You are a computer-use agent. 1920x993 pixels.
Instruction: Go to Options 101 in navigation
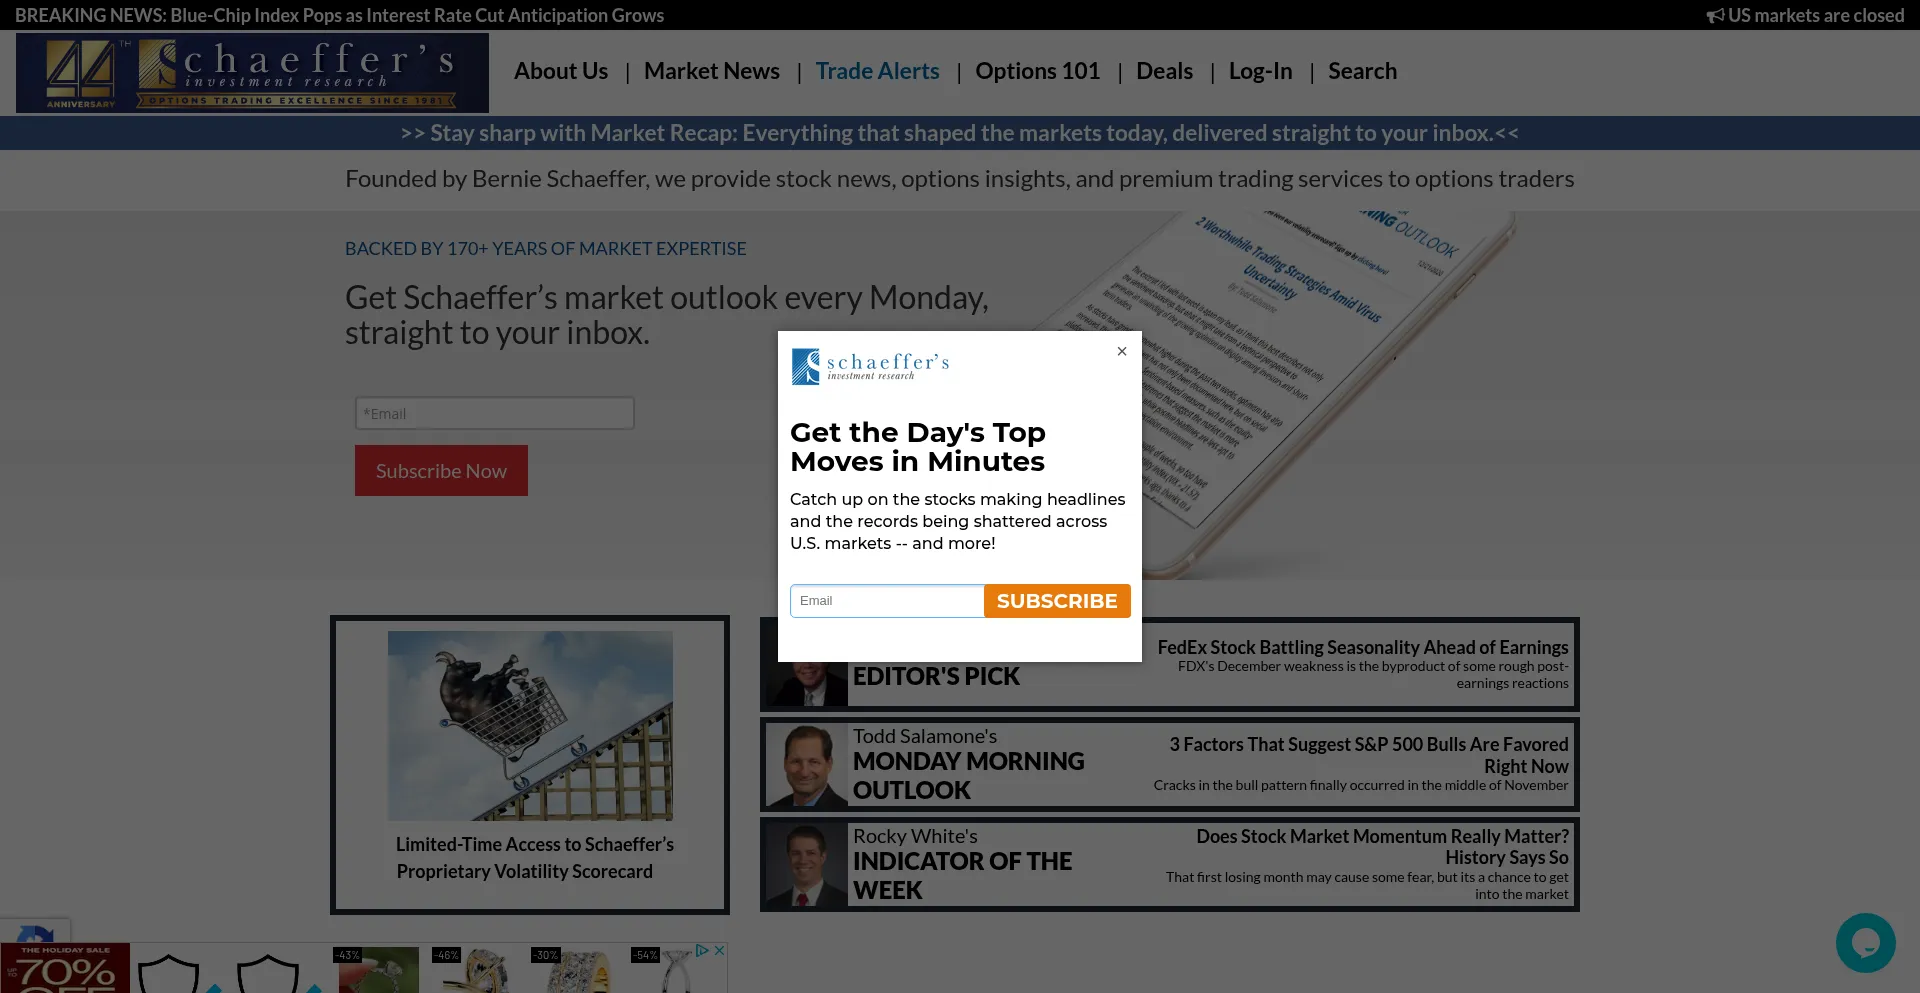click(x=1037, y=71)
